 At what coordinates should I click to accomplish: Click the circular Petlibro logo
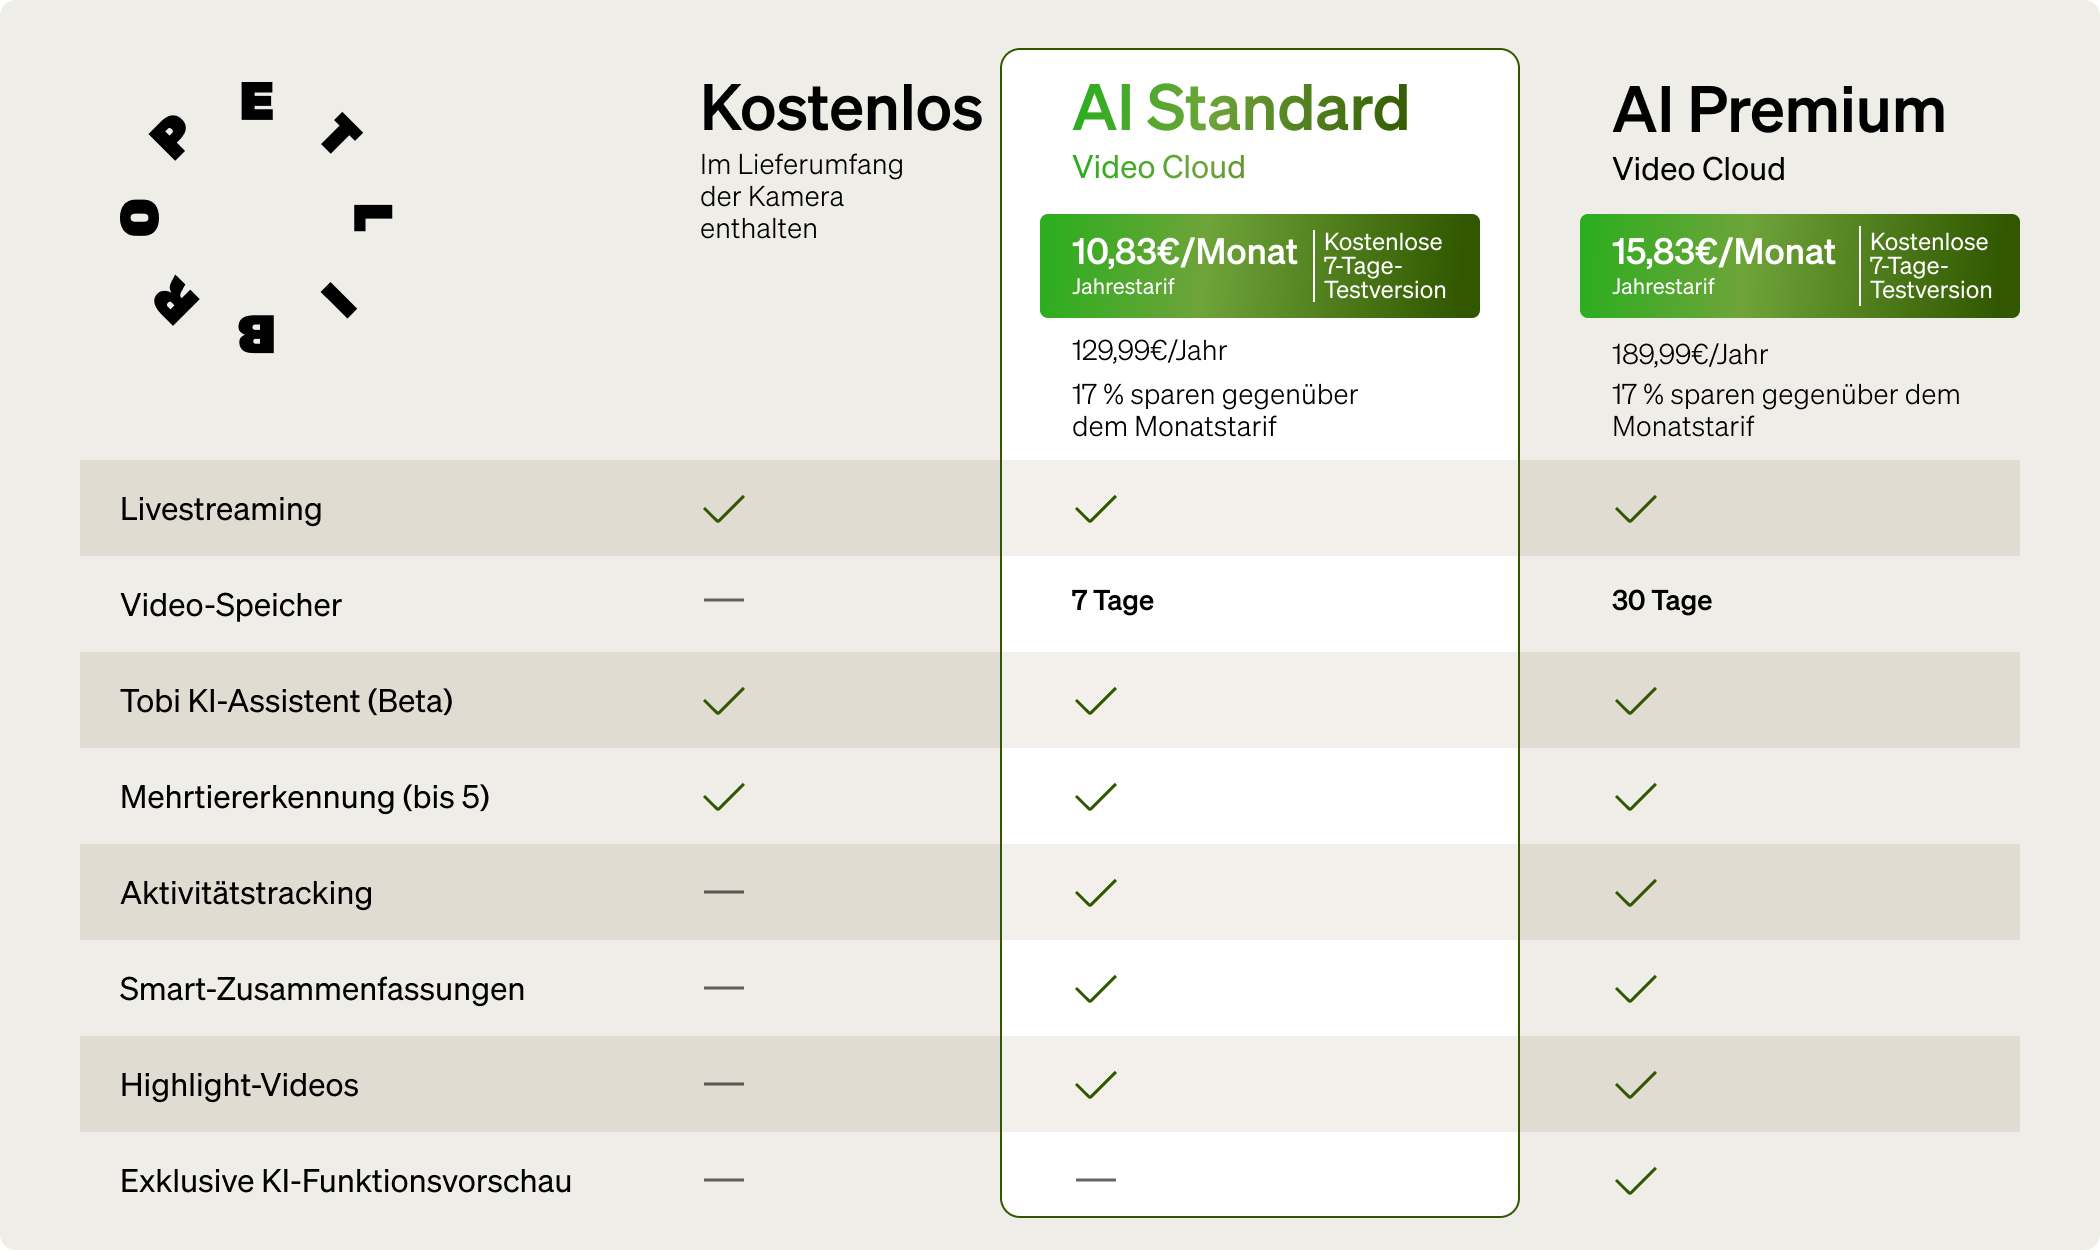(x=256, y=217)
